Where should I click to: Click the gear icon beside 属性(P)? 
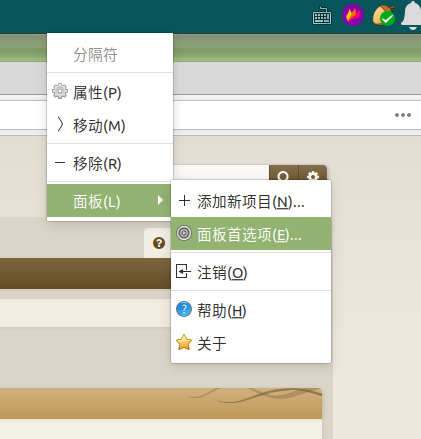coord(60,91)
